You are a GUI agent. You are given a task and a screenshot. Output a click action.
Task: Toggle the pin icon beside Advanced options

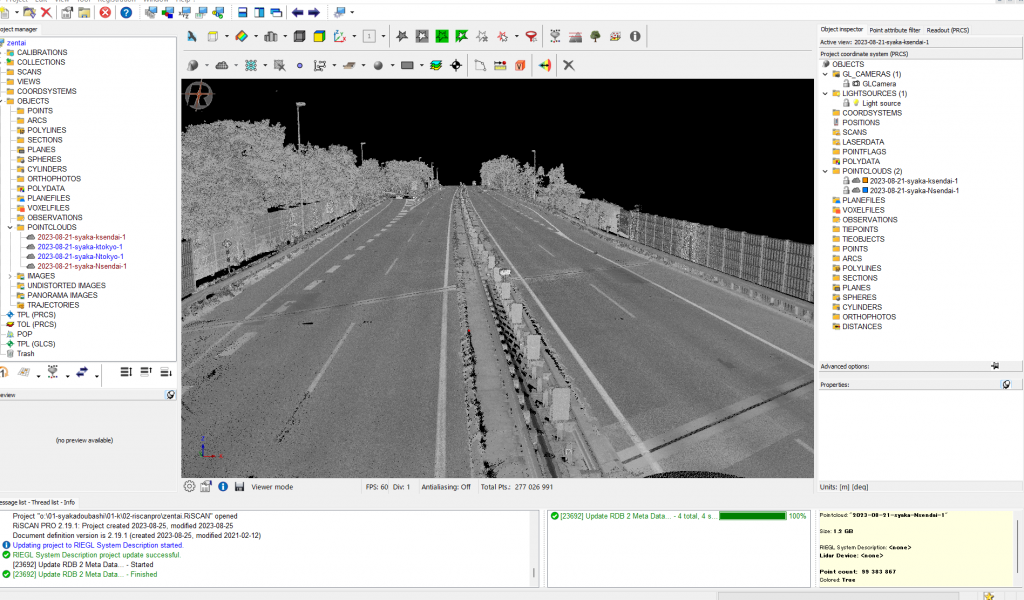point(995,366)
